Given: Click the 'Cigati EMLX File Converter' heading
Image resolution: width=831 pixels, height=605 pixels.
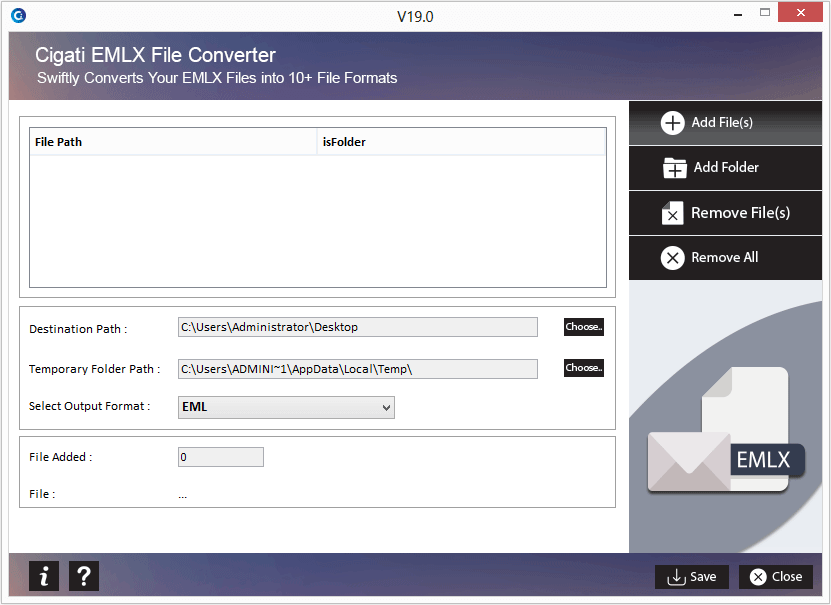Looking at the screenshot, I should [x=155, y=55].
